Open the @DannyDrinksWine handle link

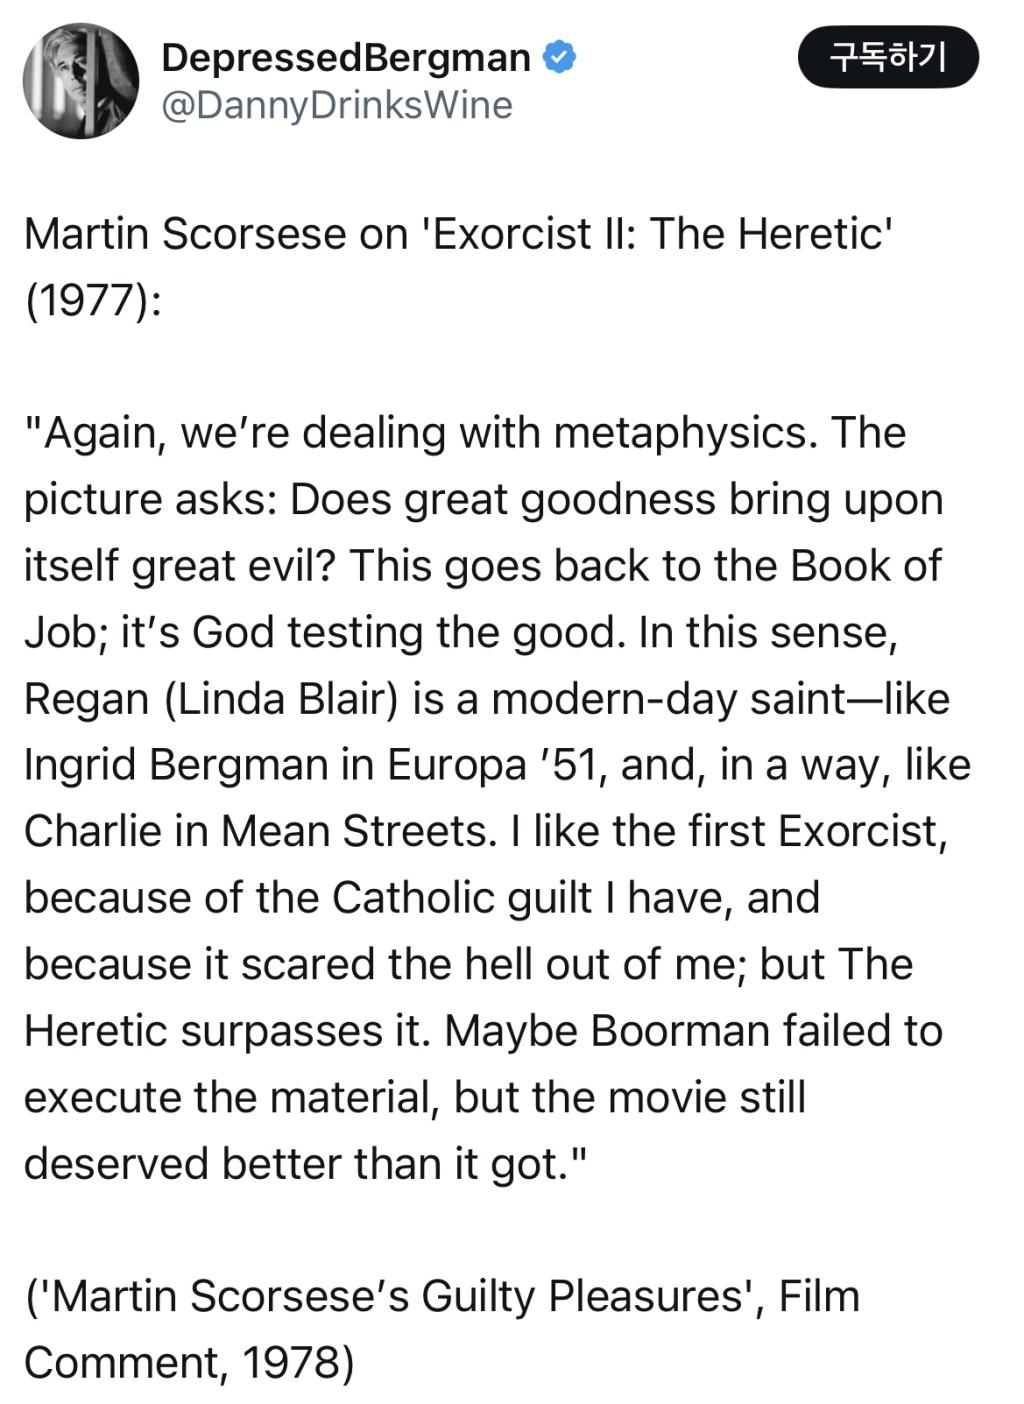pos(337,105)
